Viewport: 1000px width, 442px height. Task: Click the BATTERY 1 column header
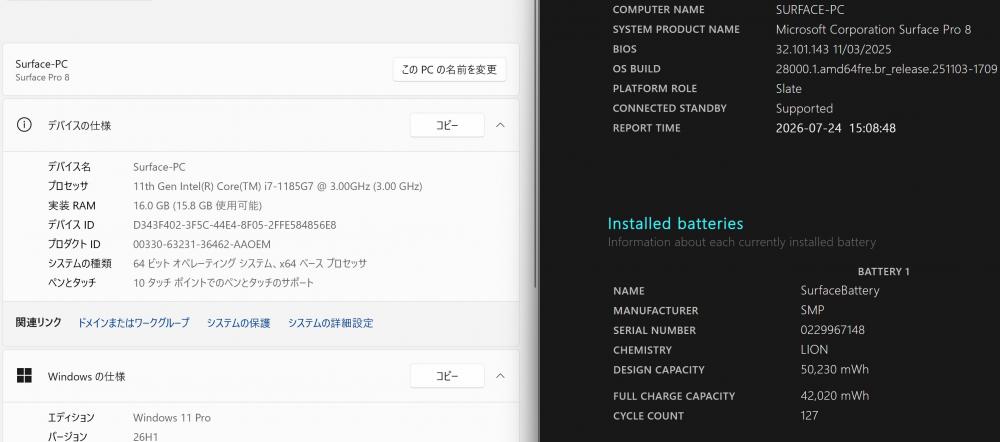tap(883, 272)
